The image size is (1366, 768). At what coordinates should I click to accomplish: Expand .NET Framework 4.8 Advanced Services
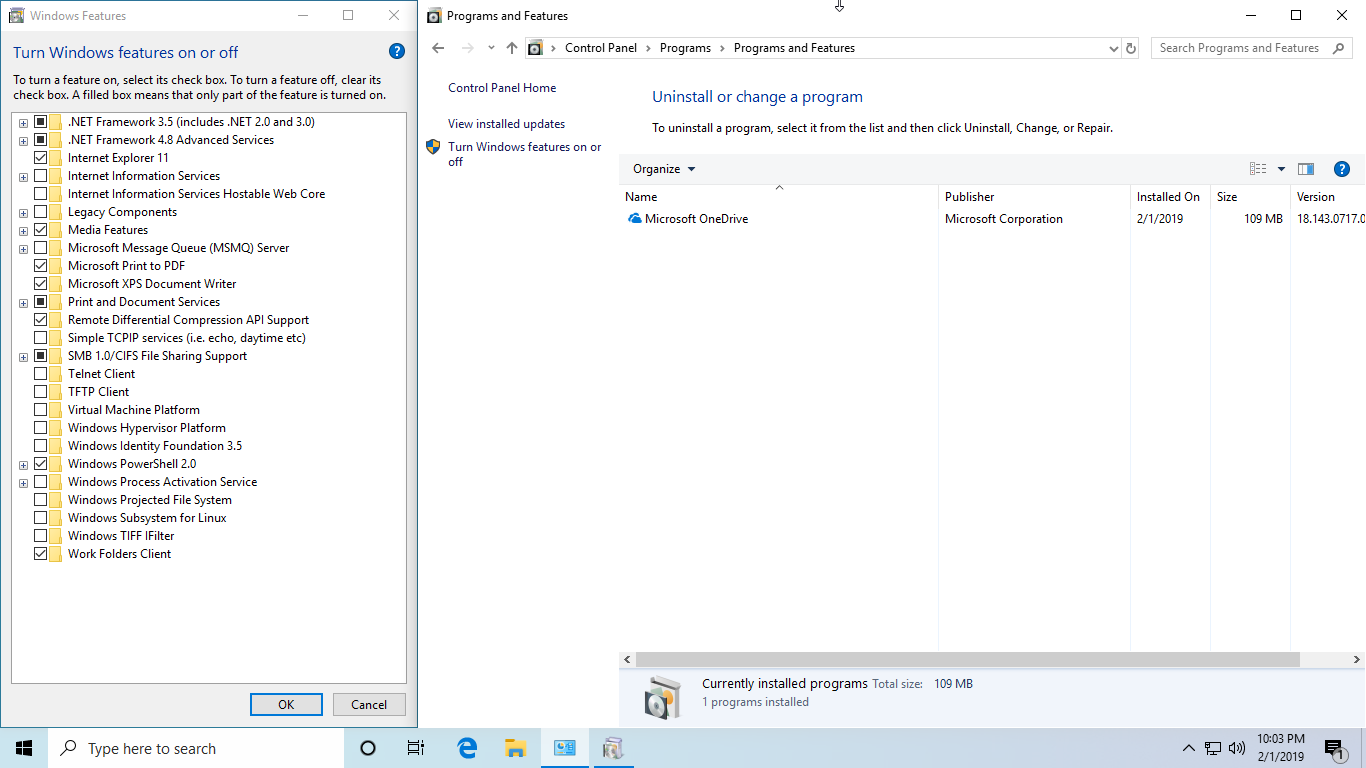tap(23, 141)
